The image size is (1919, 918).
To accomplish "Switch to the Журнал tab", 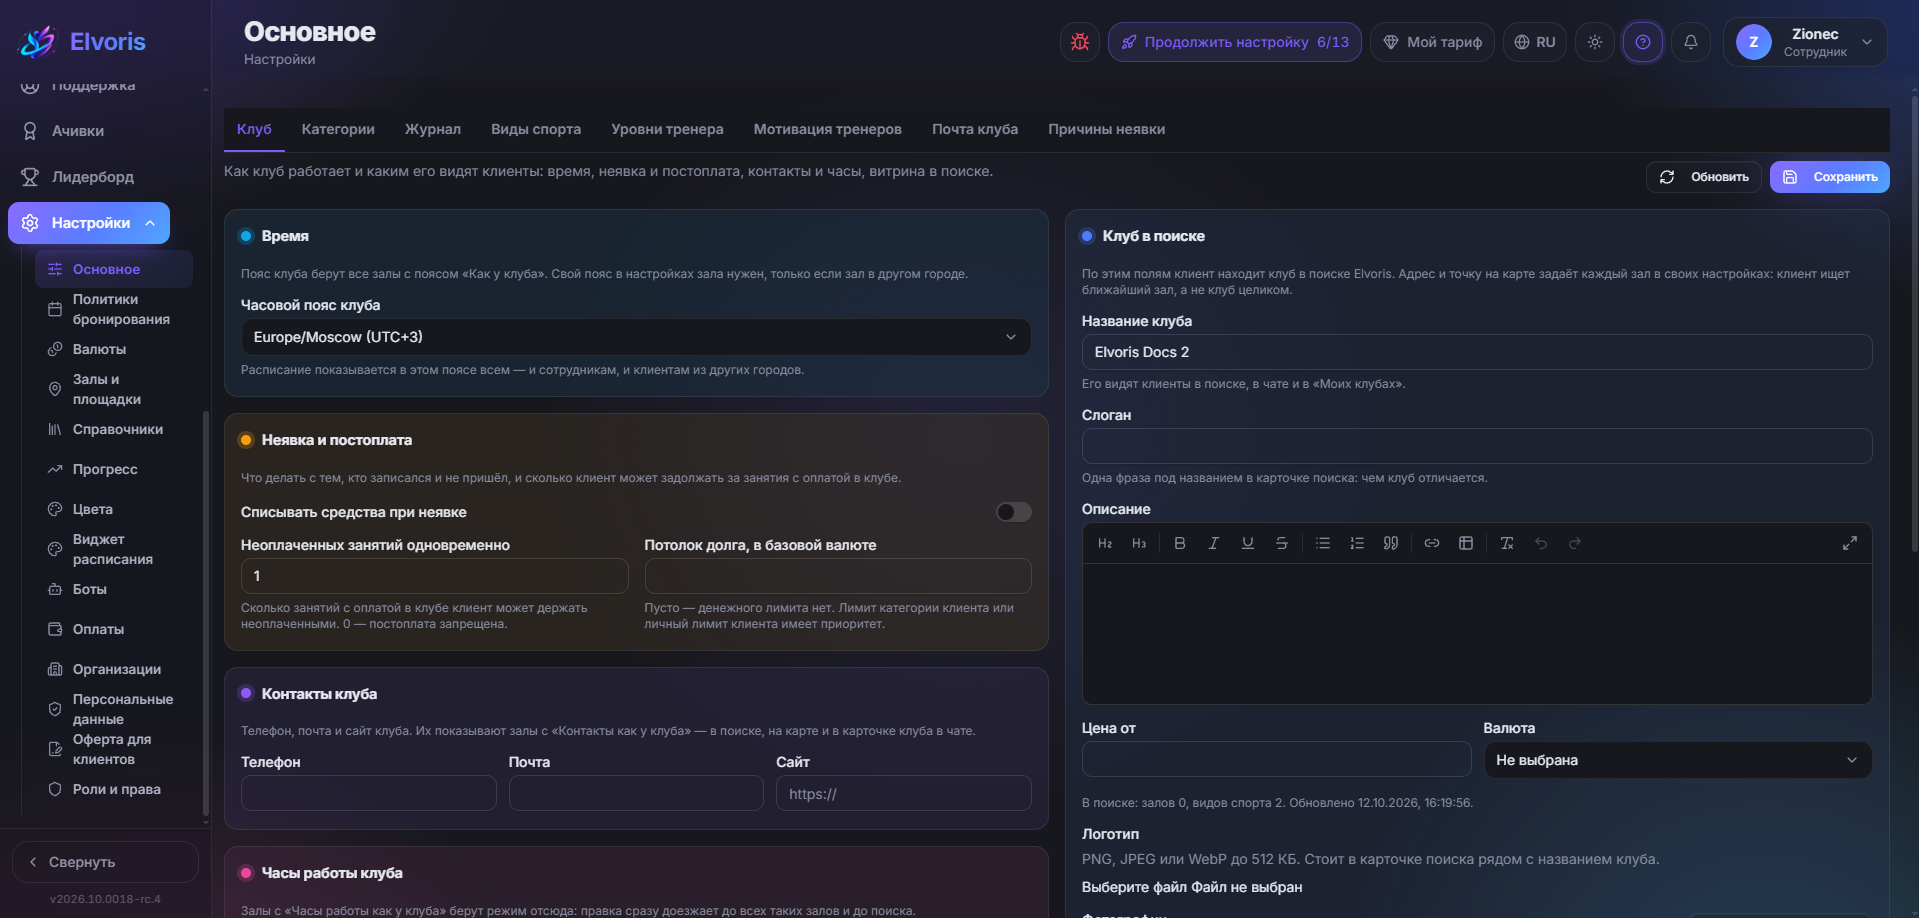I will [x=433, y=129].
